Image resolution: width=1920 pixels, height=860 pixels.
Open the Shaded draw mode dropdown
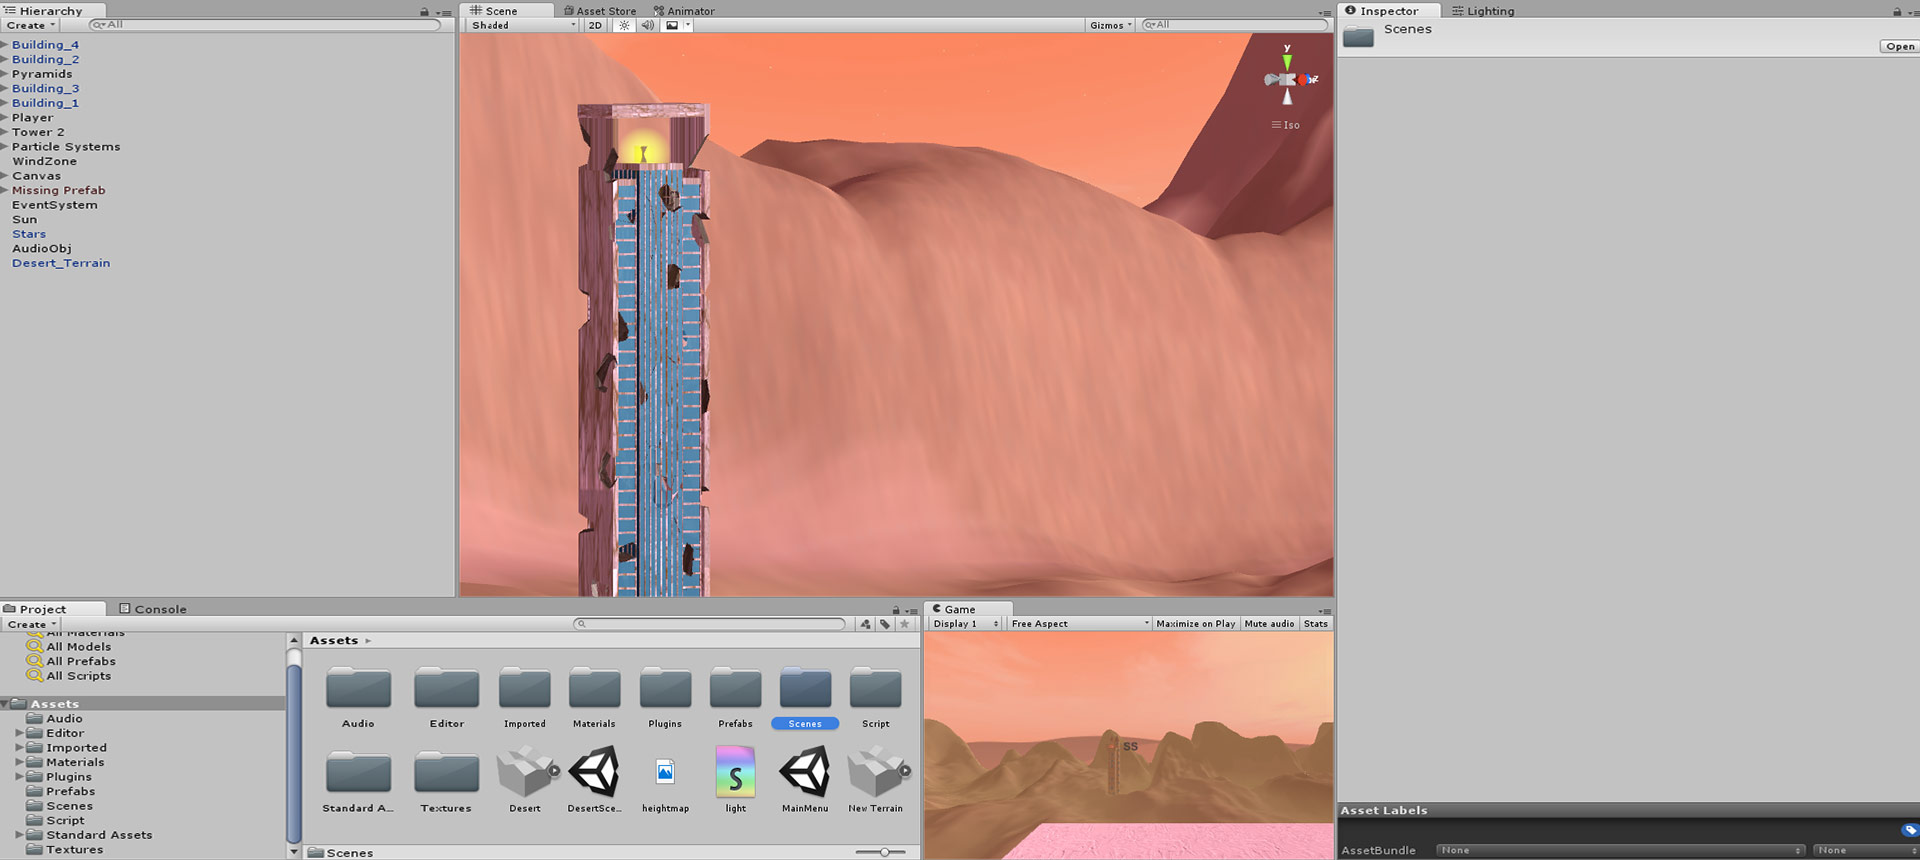(x=523, y=25)
